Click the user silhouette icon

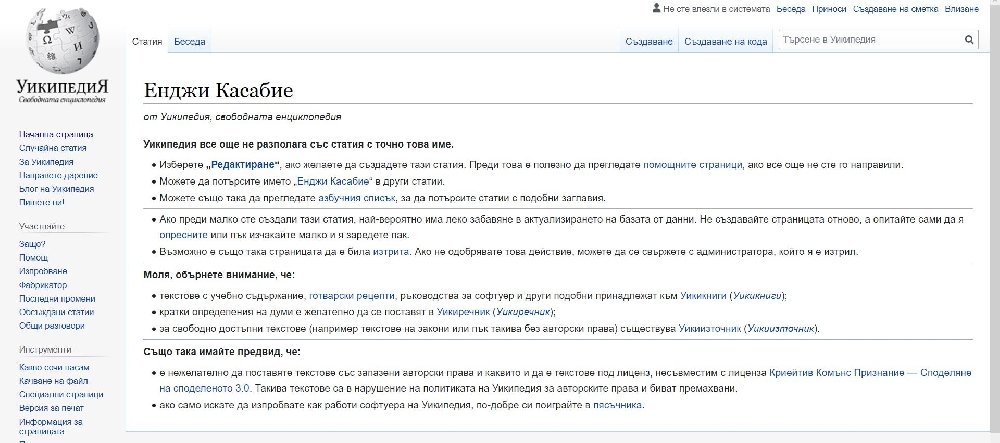(656, 8)
